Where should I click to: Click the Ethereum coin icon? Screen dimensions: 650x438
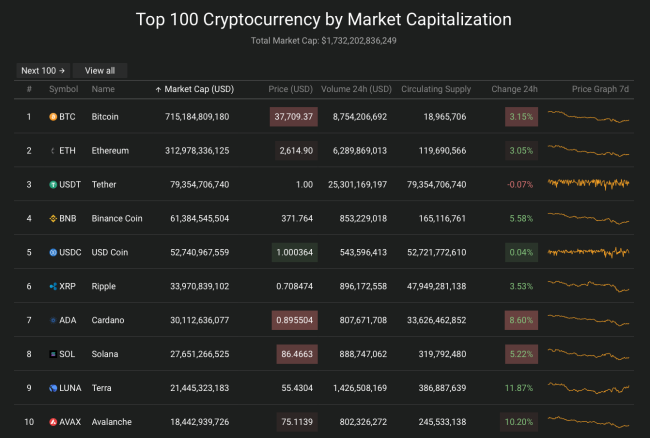pyautogui.click(x=53, y=151)
